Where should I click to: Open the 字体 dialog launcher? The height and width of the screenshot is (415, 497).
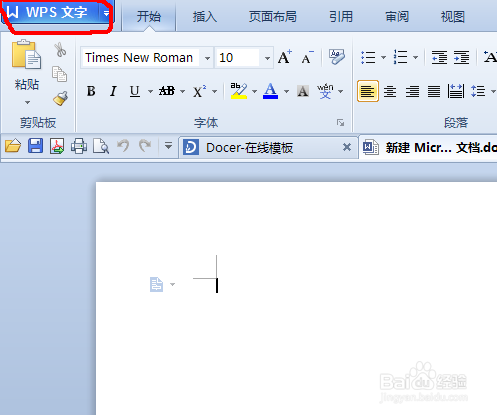point(340,123)
